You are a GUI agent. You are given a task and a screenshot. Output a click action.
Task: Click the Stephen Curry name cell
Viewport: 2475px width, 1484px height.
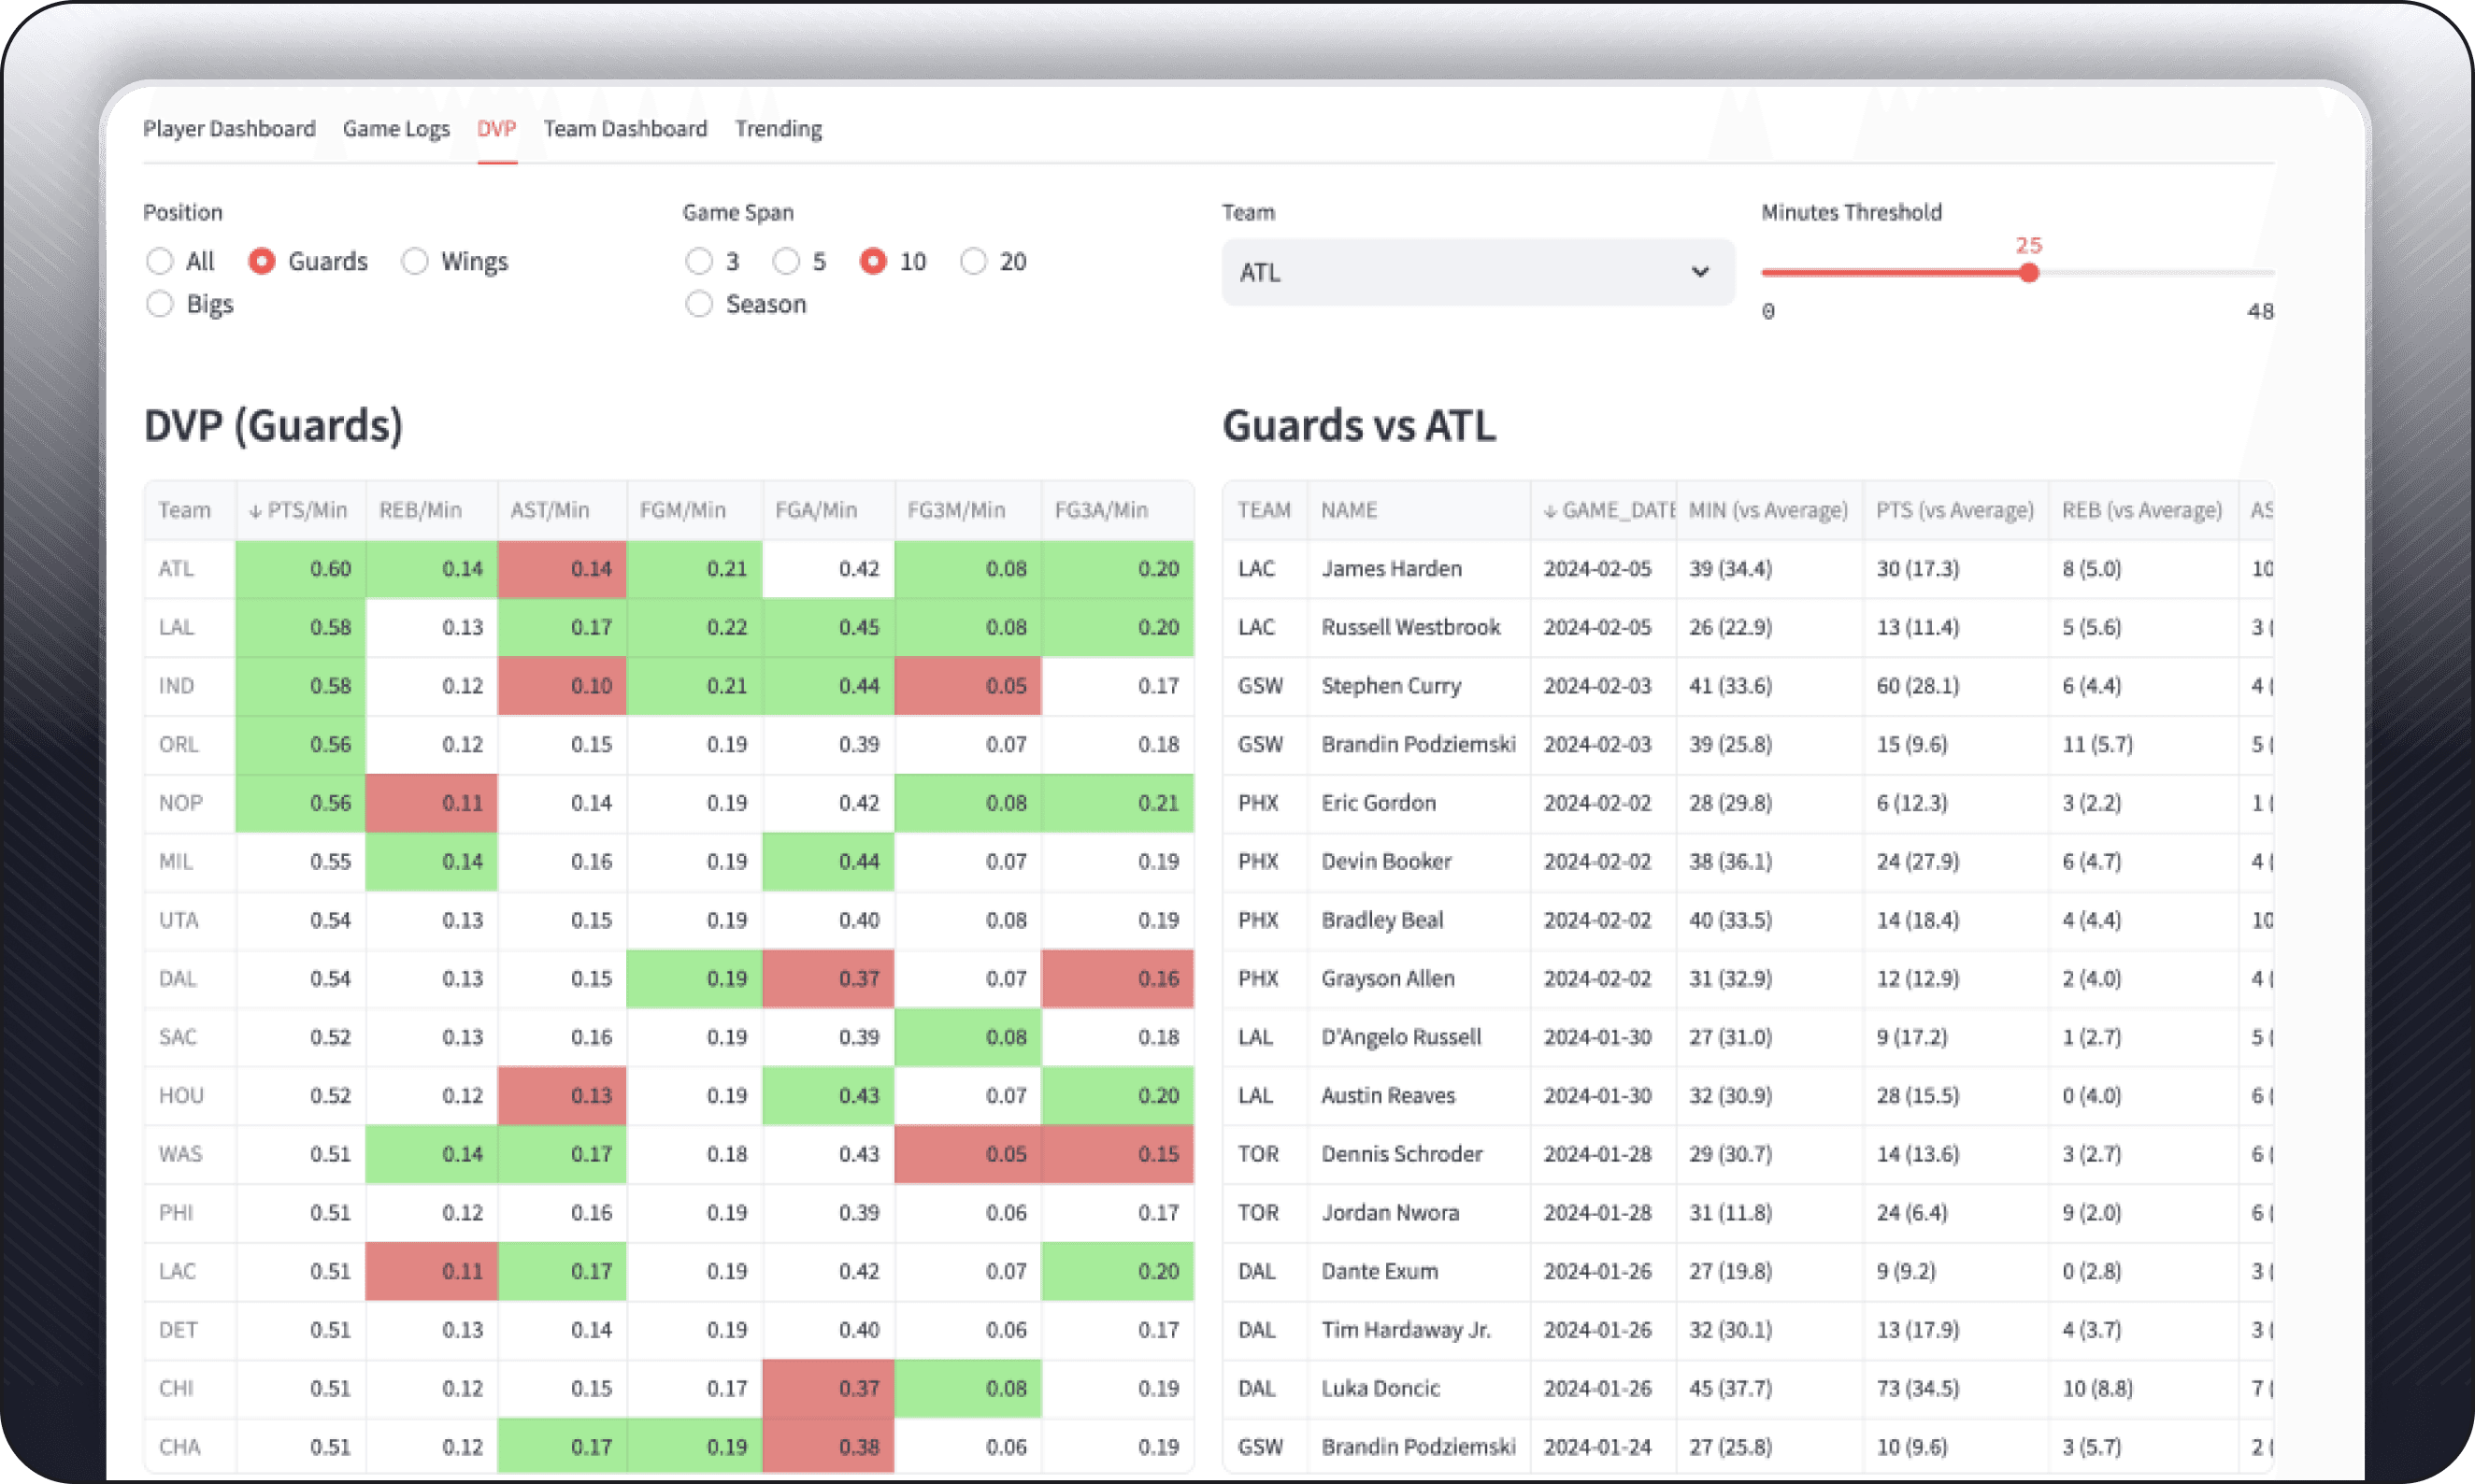1391,686
